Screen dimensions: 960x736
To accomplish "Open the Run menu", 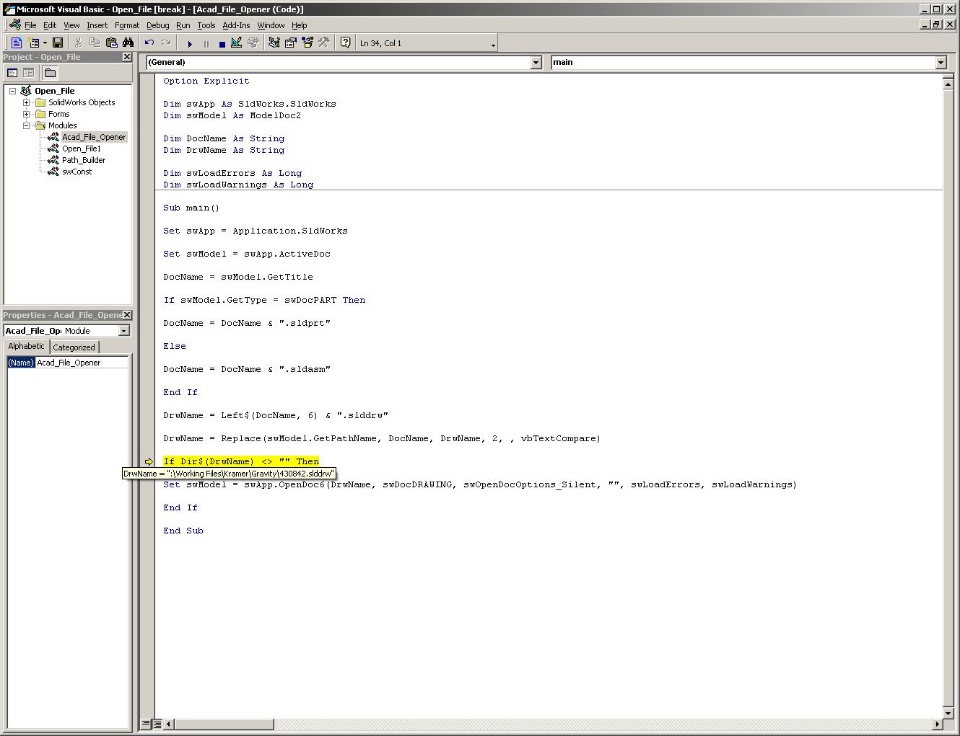I will 183,25.
